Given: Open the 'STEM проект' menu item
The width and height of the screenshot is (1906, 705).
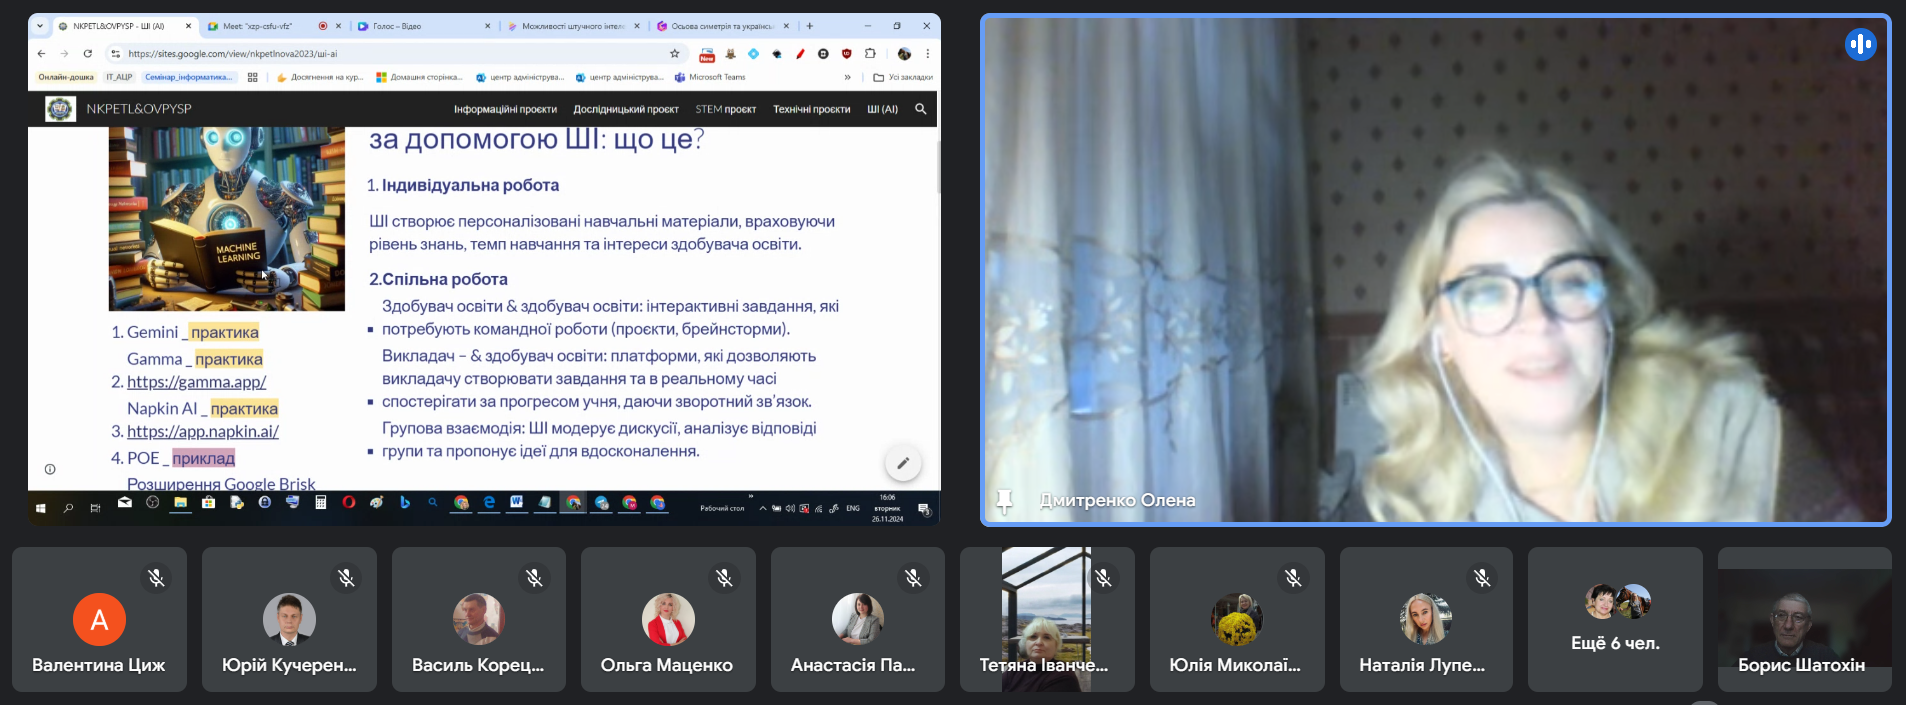Looking at the screenshot, I should pos(725,109).
